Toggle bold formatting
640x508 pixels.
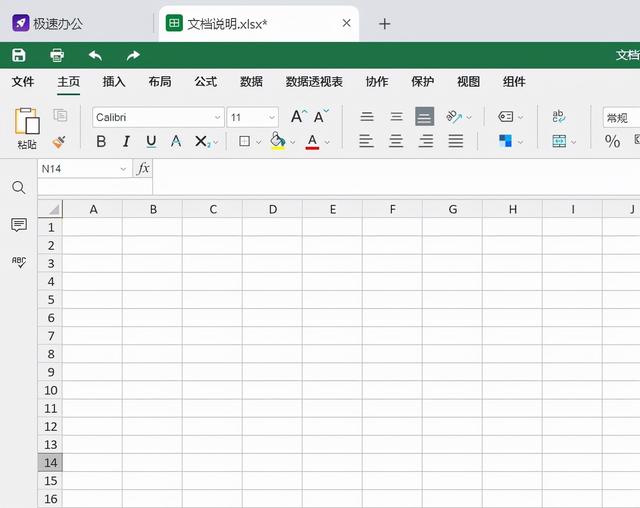(x=101, y=142)
